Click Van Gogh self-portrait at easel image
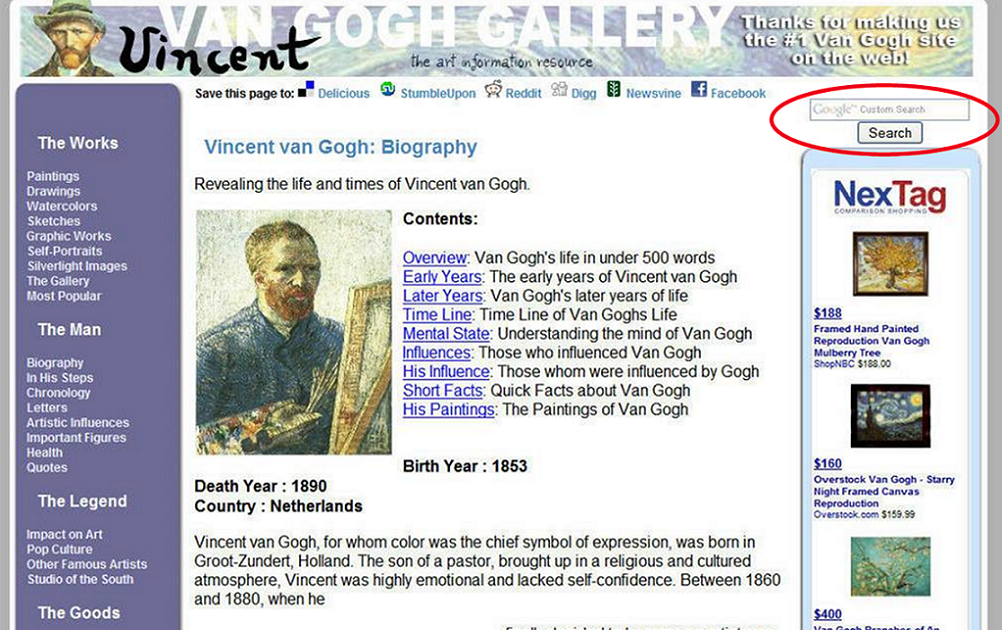 (294, 332)
